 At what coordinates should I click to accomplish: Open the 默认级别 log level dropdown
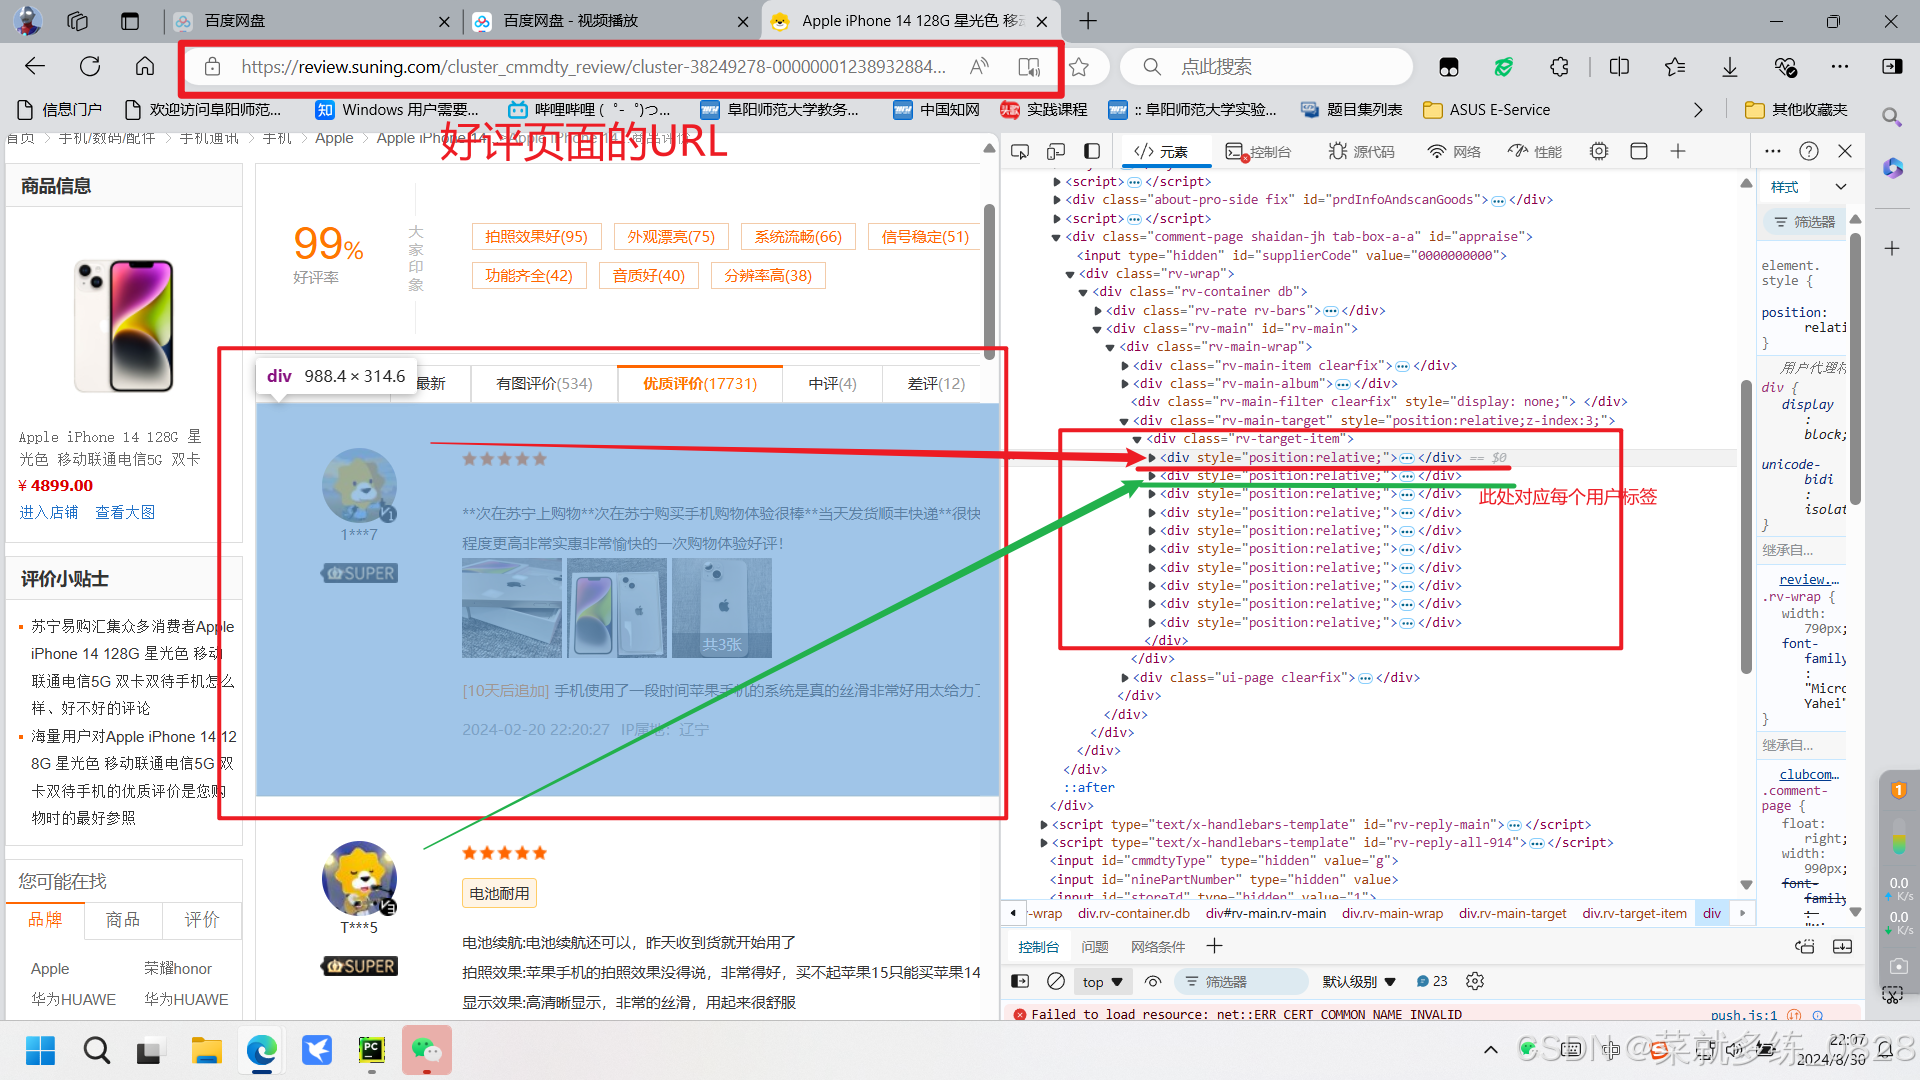(x=1358, y=982)
